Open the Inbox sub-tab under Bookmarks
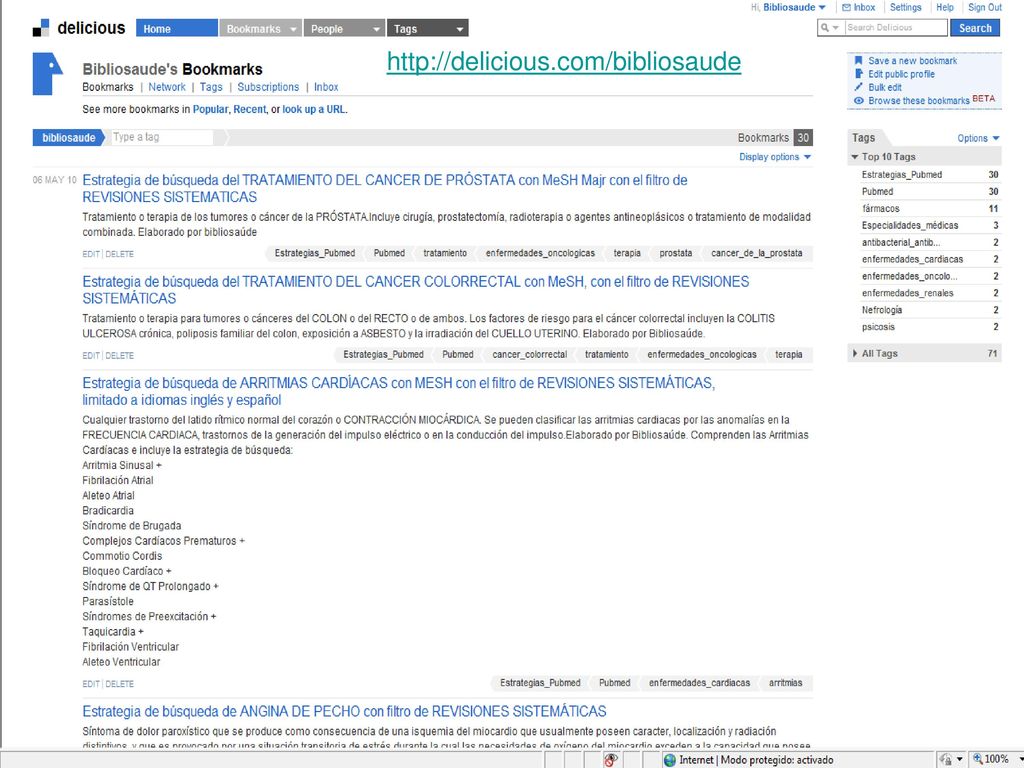The image size is (1024, 768). [326, 87]
